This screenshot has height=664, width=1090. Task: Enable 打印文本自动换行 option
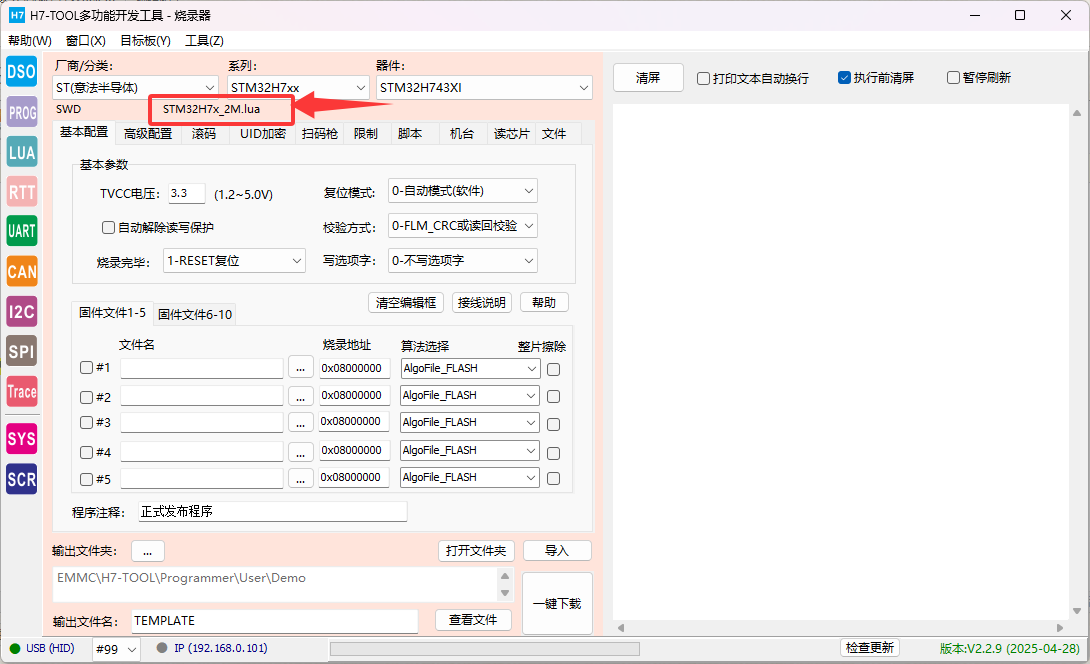[x=703, y=78]
